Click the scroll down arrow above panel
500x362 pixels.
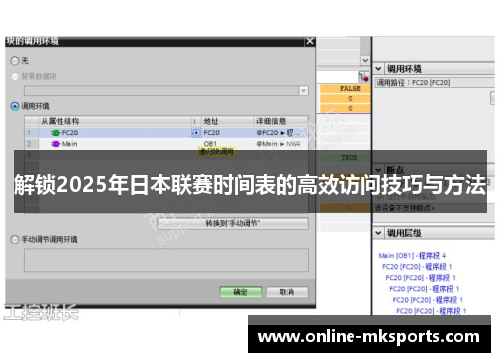[x=365, y=60]
